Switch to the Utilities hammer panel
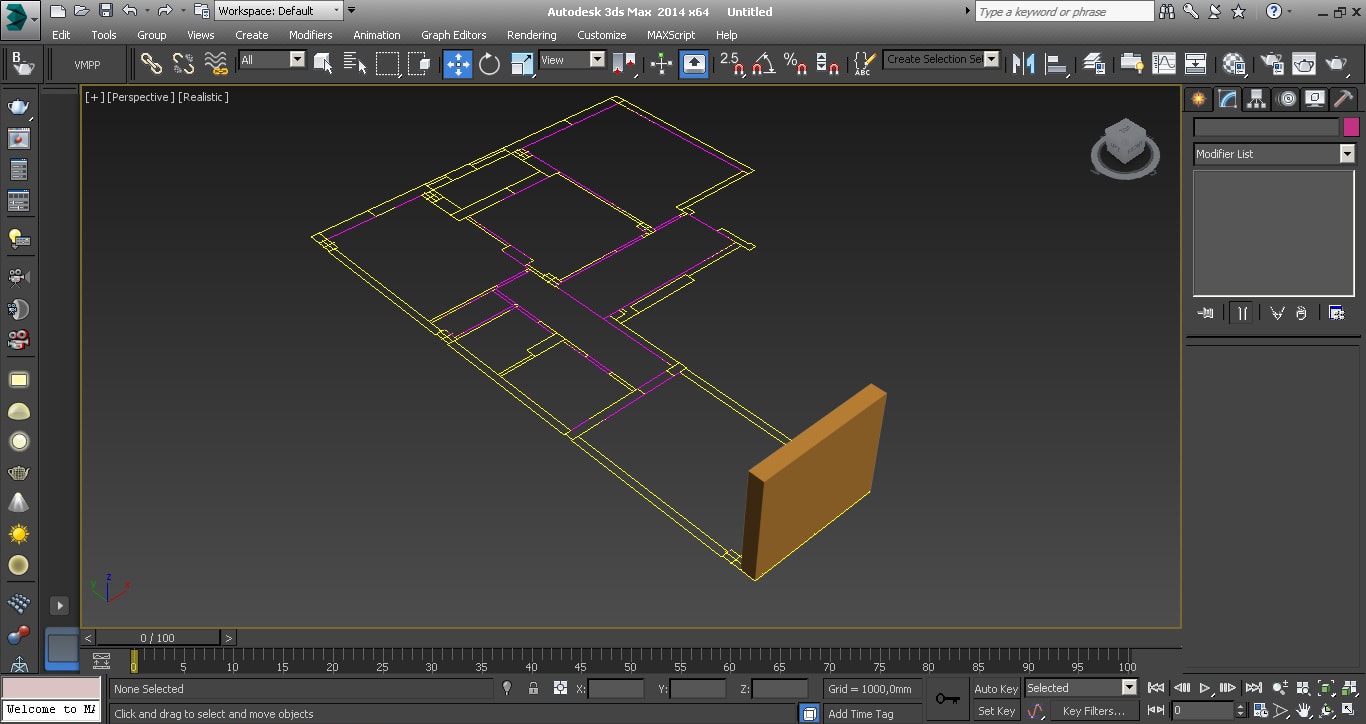Viewport: 1366px width, 724px height. (x=1344, y=99)
